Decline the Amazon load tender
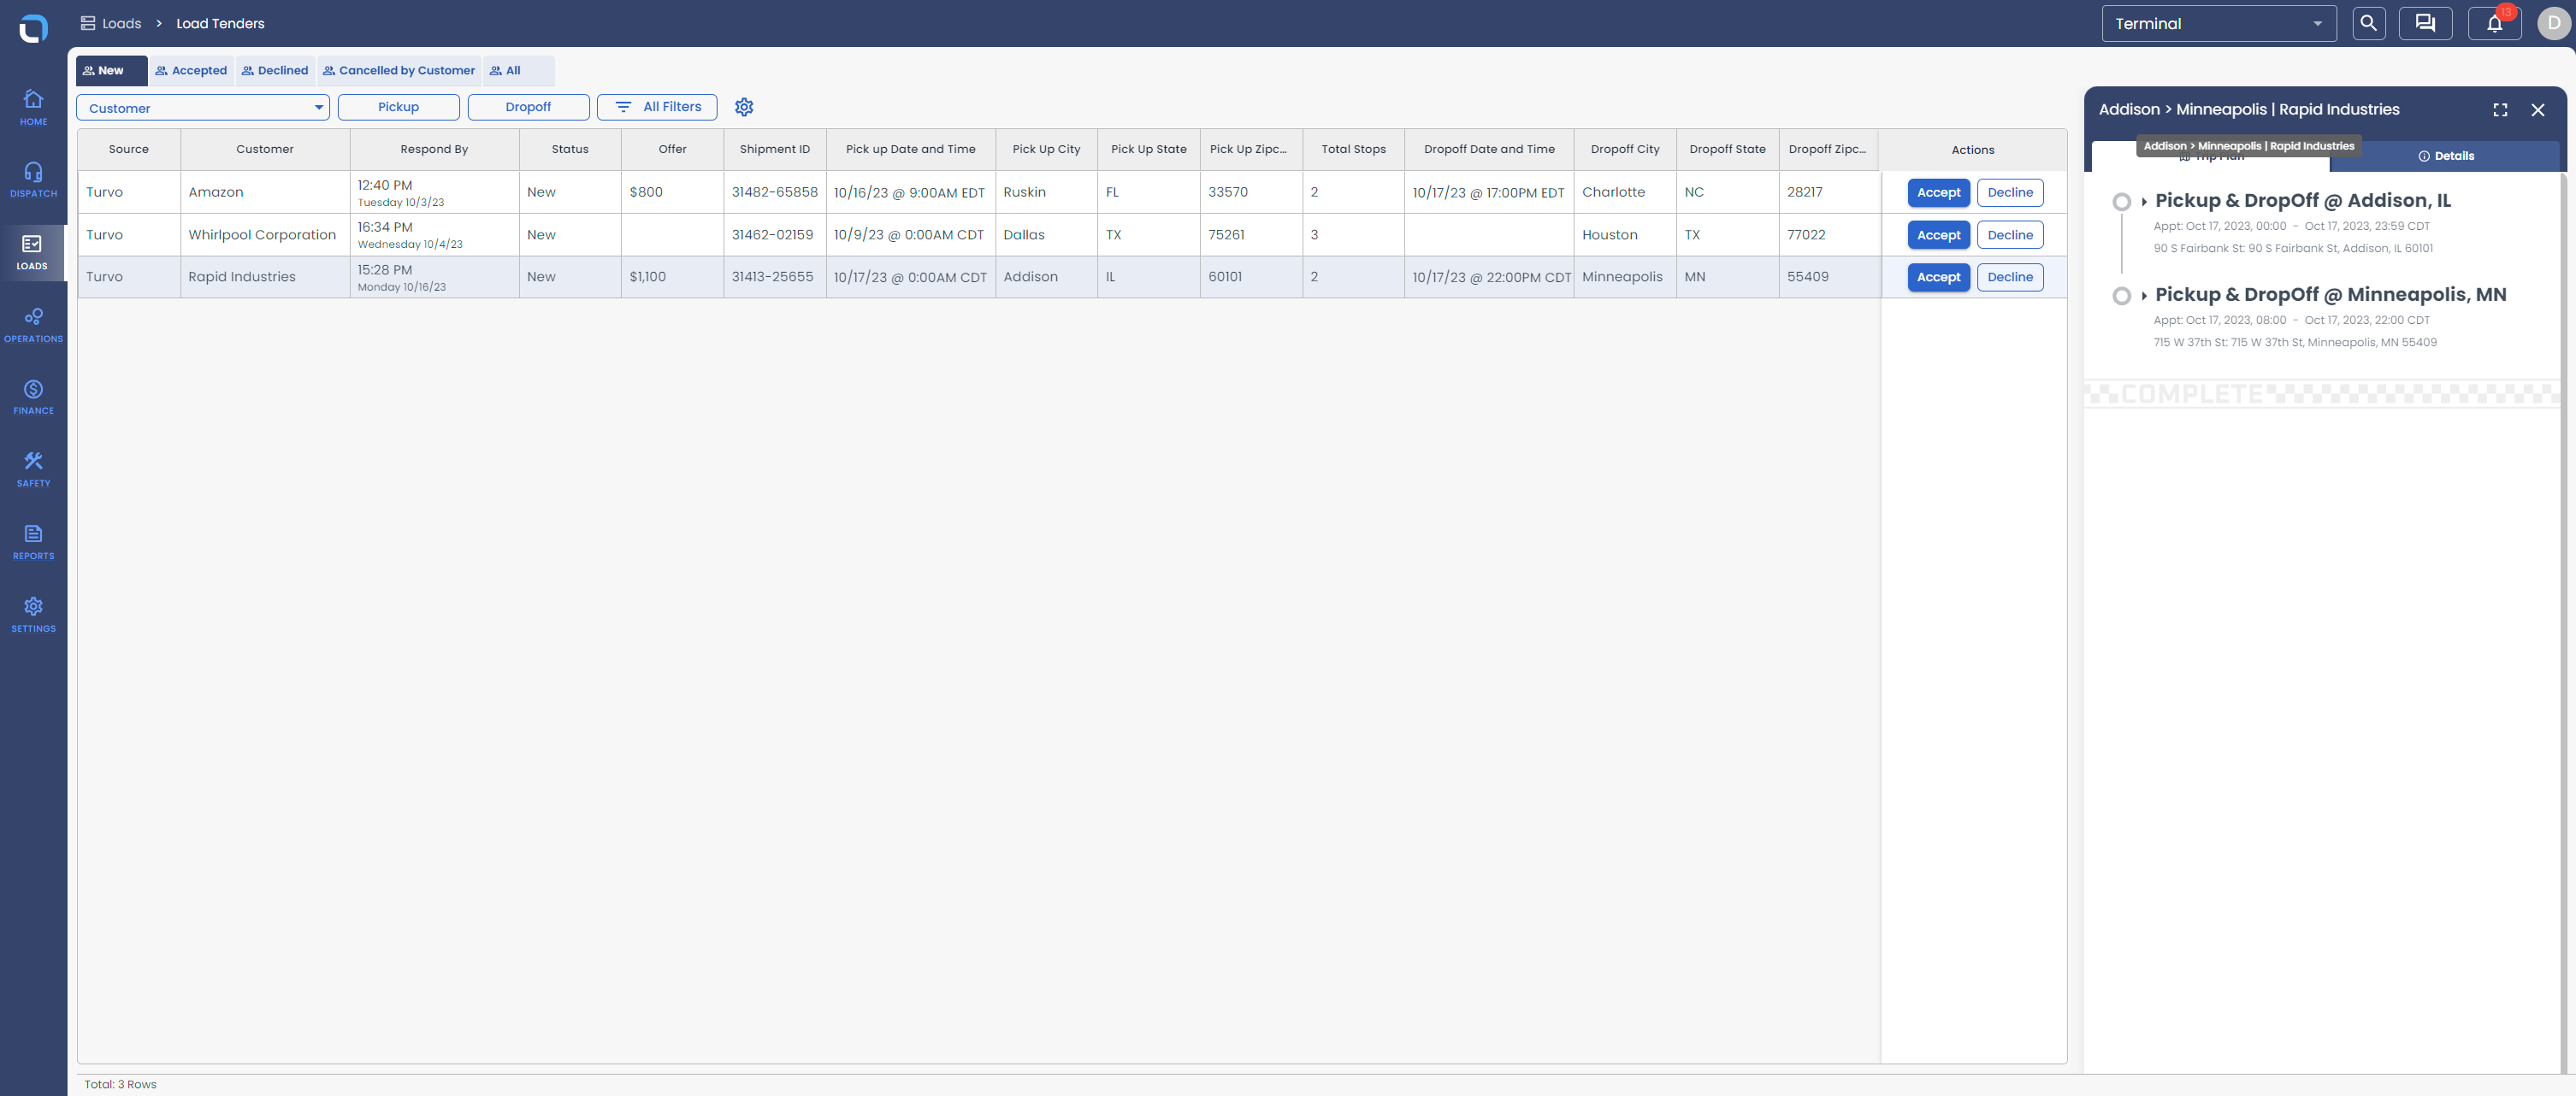The image size is (2576, 1096). coord(2010,193)
